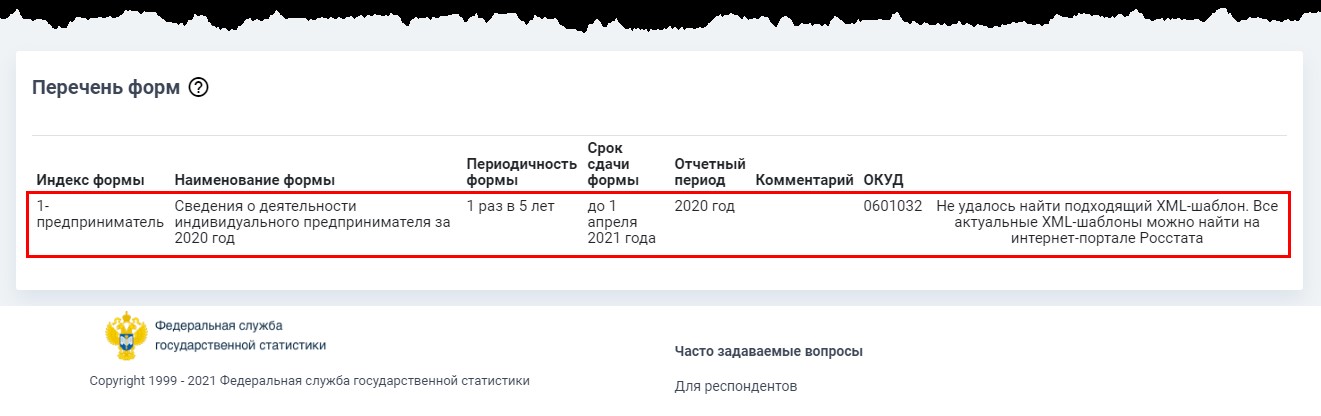
Task: Click the deadline 'до 1 апреля 2021 года'
Action: [x=620, y=223]
